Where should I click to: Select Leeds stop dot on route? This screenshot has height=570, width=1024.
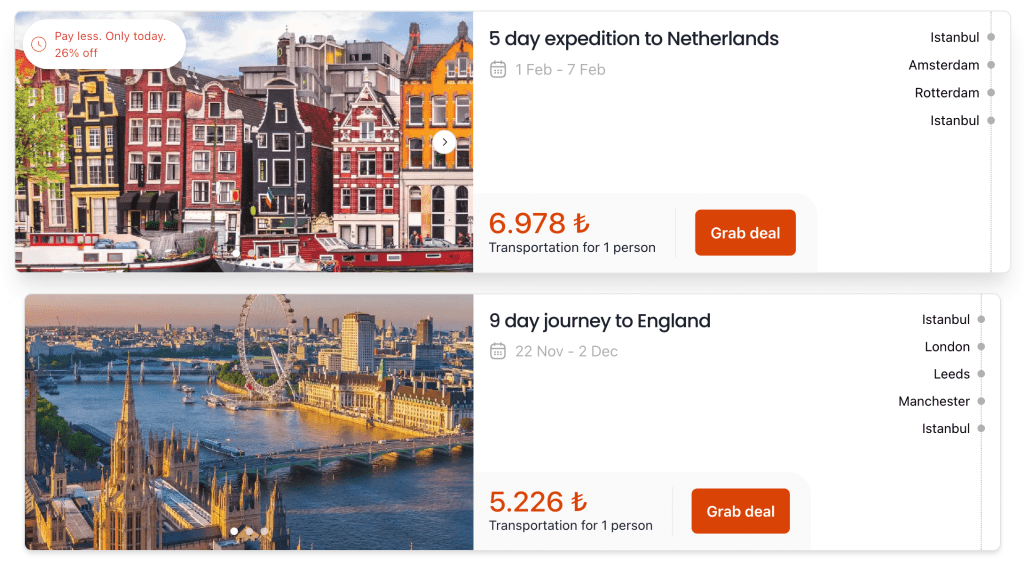[x=981, y=374]
